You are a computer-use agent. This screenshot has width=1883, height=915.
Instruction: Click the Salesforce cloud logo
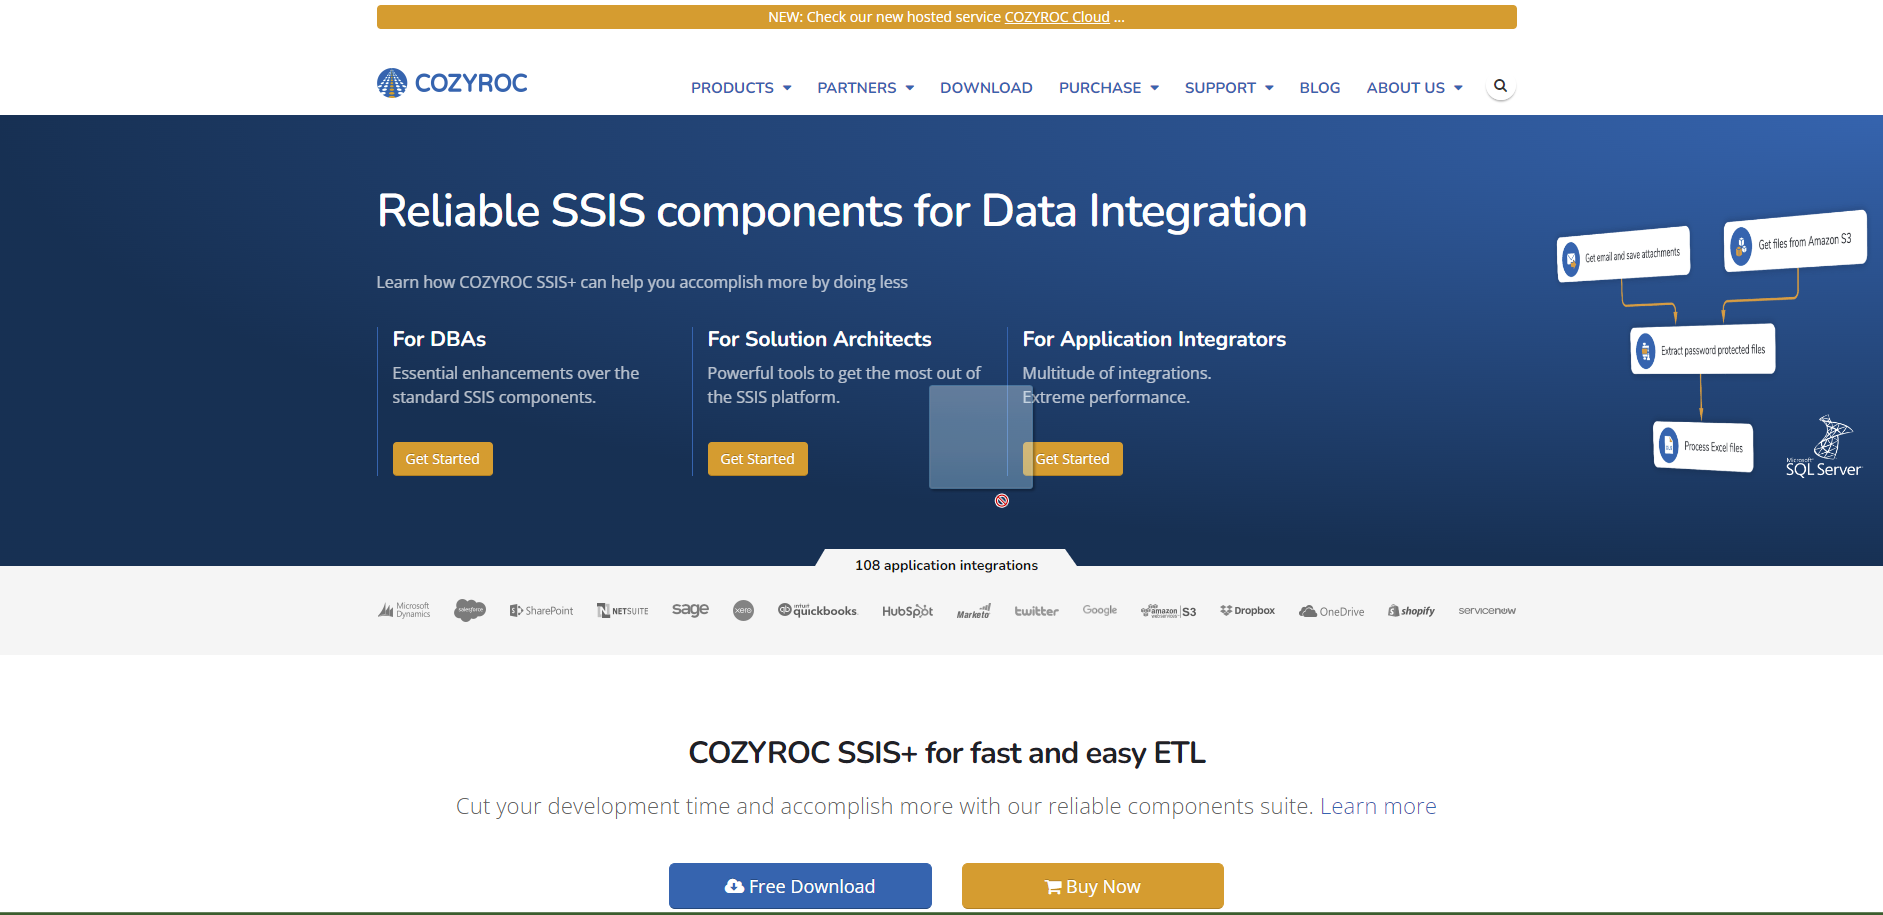coord(469,610)
